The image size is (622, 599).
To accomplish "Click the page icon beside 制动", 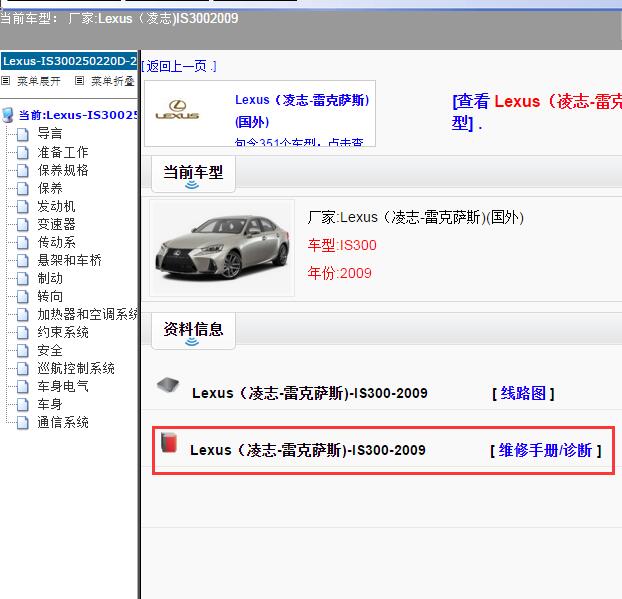I will pos(23,278).
